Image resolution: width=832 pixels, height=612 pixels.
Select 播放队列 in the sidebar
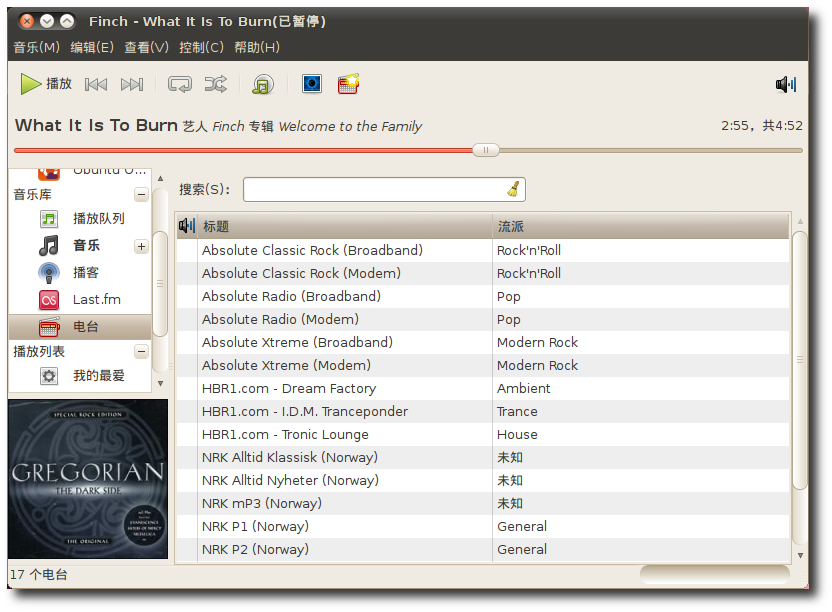coord(80,219)
